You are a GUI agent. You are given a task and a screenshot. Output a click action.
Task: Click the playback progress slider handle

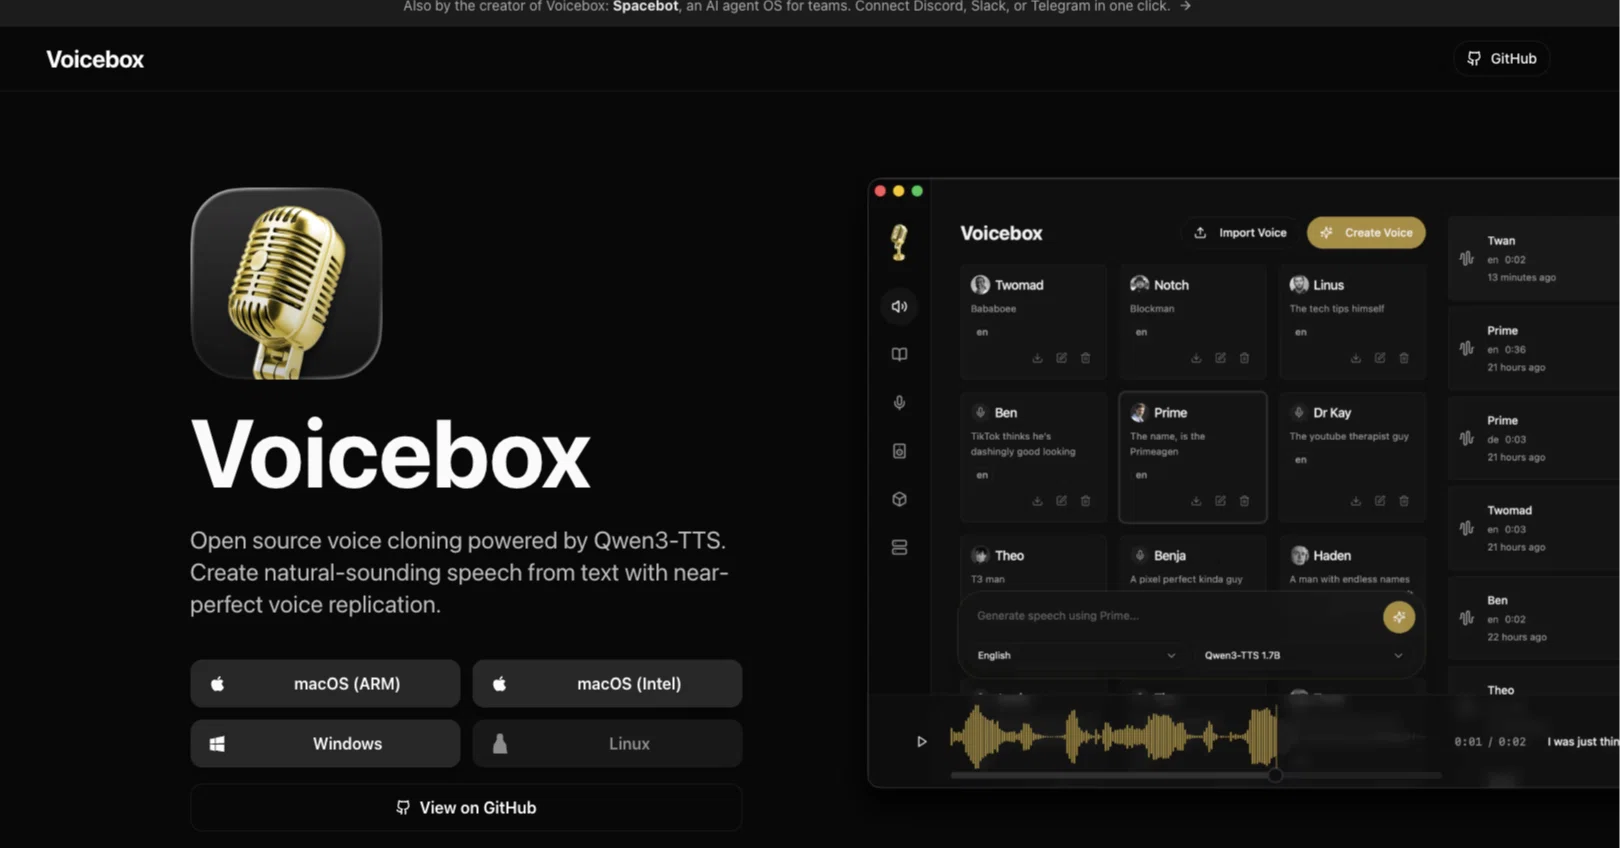(1275, 775)
